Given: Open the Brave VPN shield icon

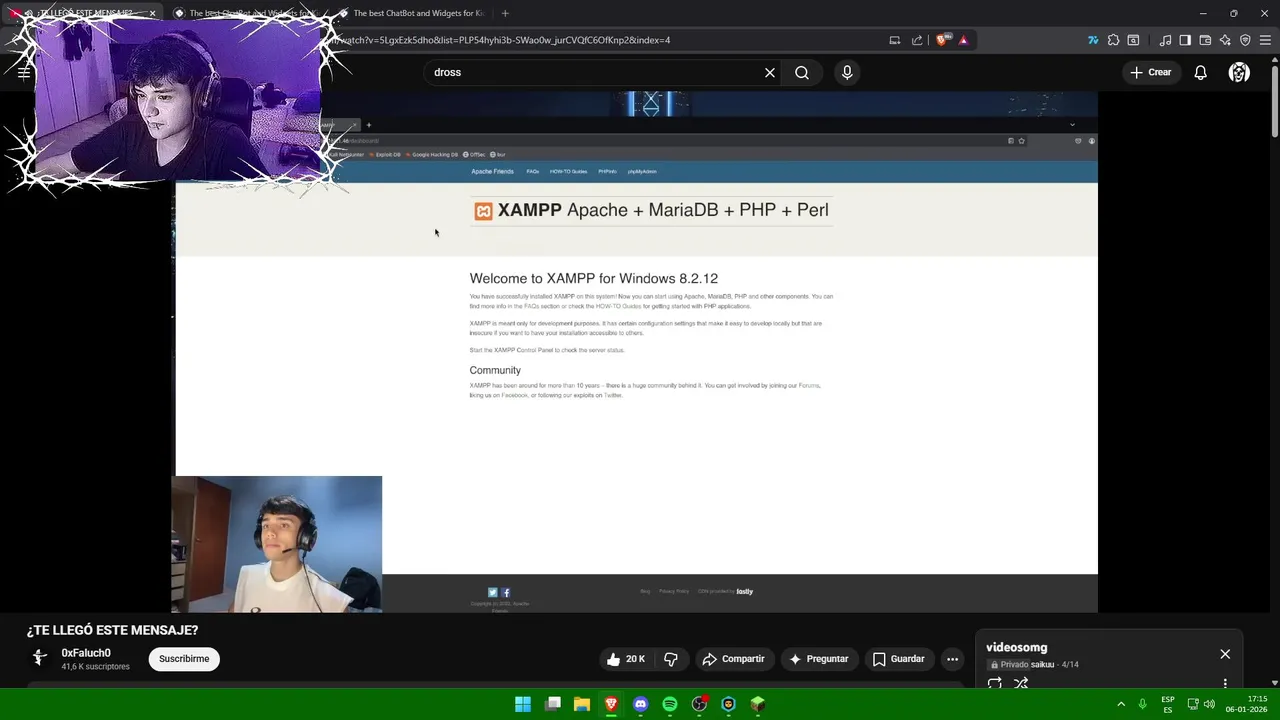Looking at the screenshot, I should (x=1245, y=41).
